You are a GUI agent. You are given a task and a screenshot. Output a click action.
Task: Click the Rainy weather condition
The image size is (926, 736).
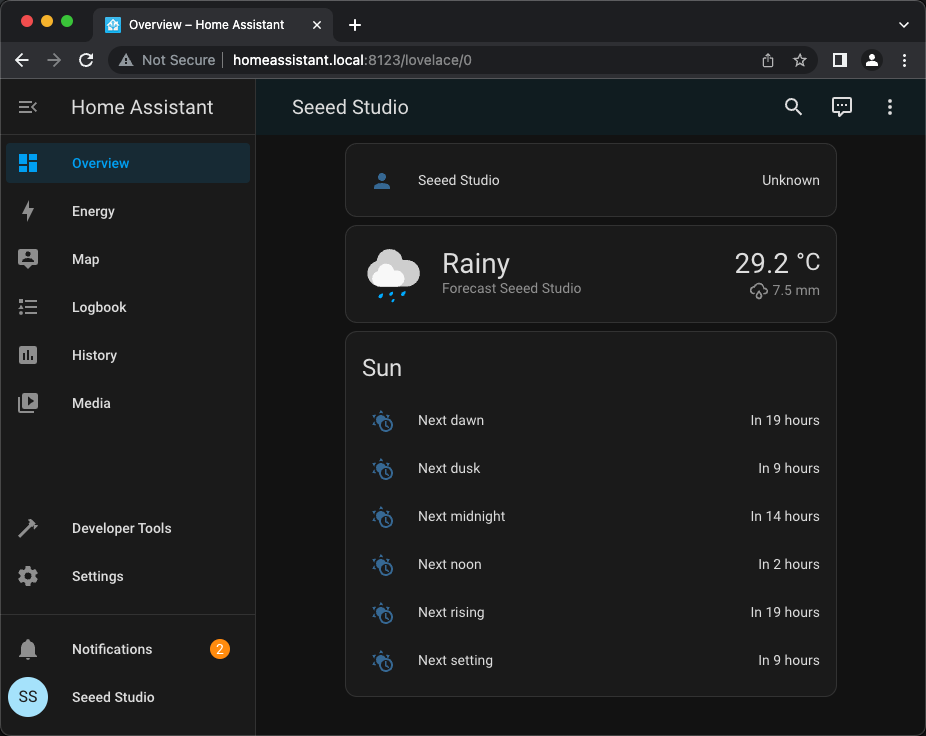pos(476,263)
